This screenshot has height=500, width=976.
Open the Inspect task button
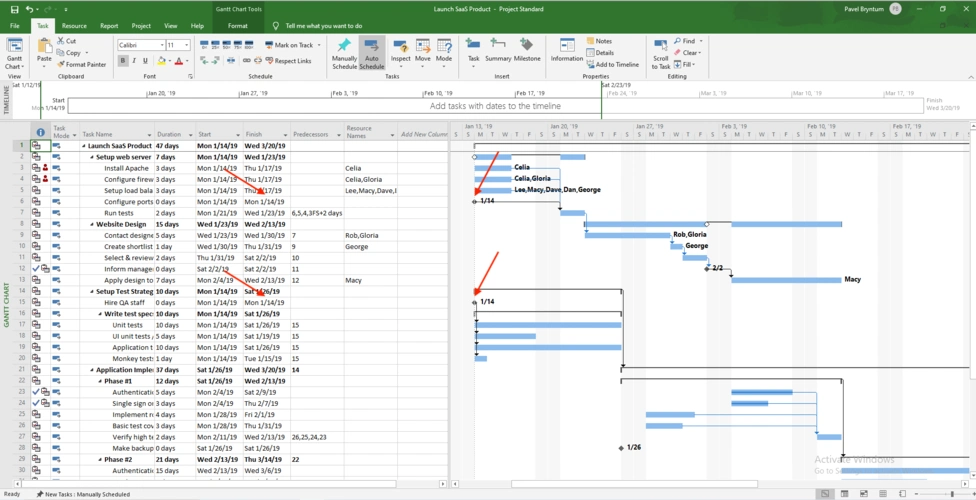point(400,52)
